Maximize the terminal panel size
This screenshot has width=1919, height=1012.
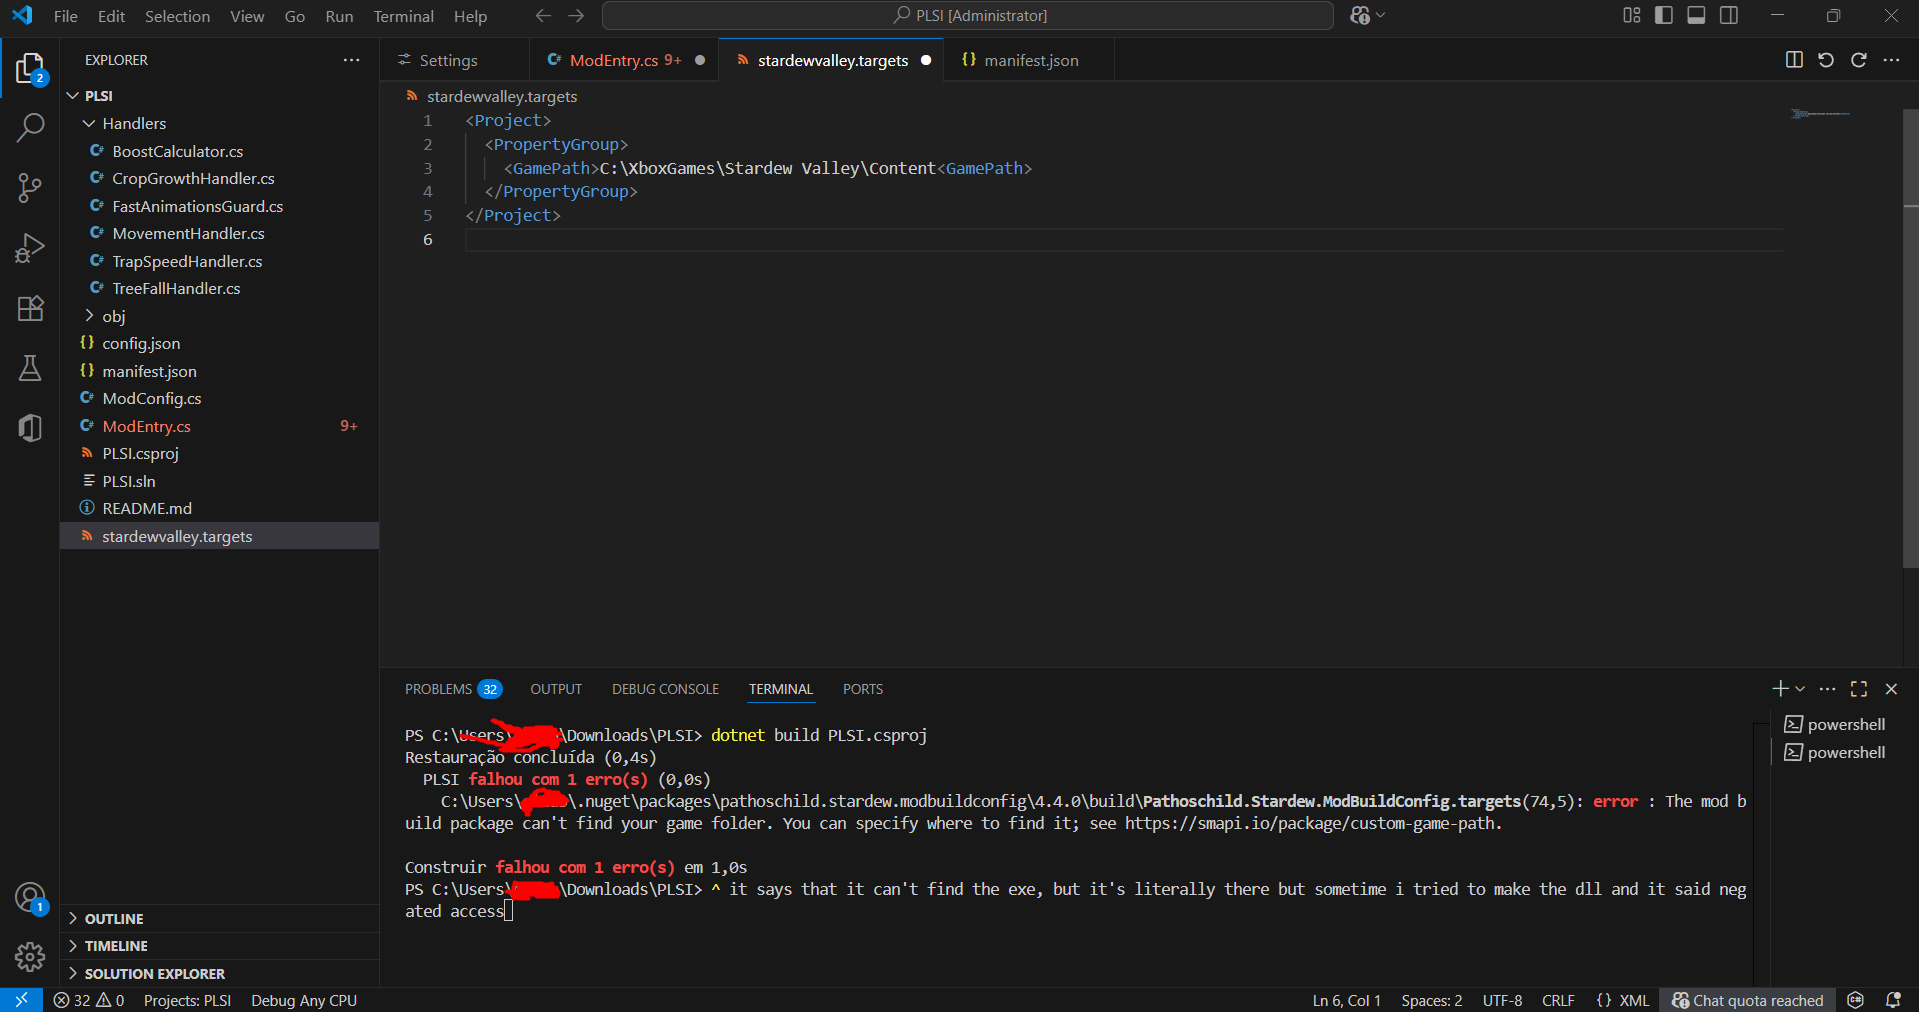pyautogui.click(x=1859, y=689)
